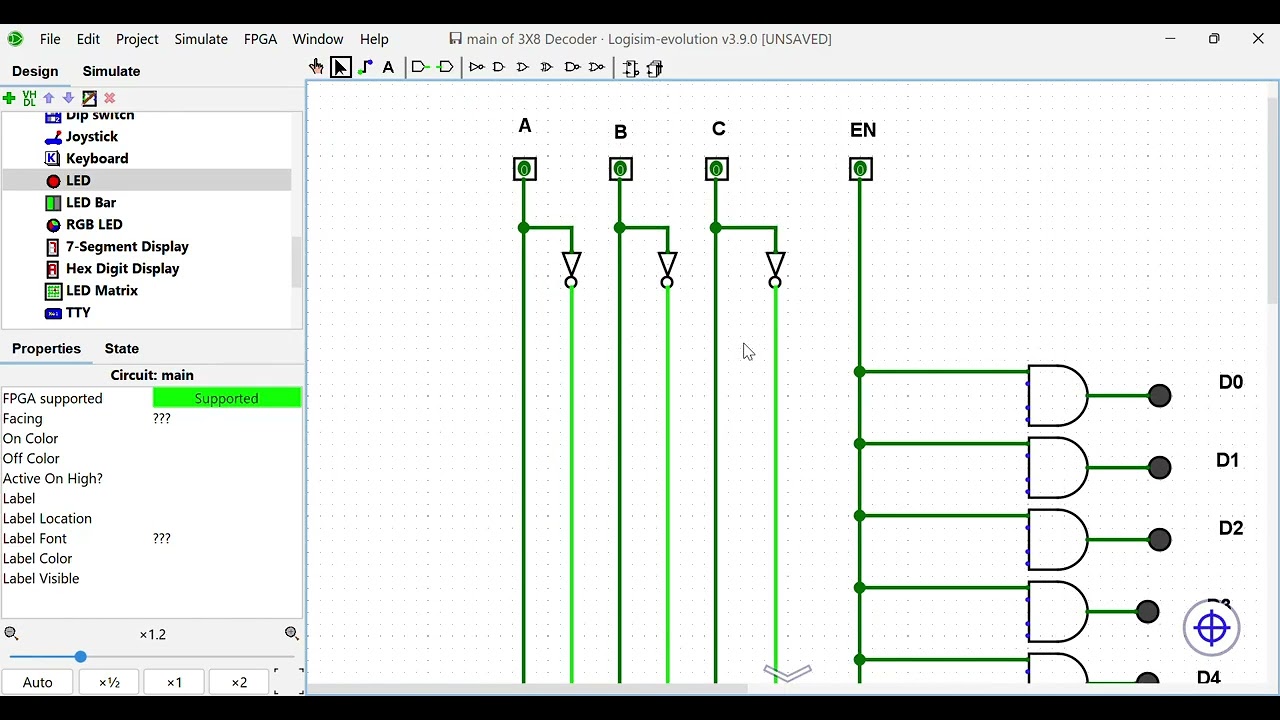Pick the Output Pin toolbar icon
Image resolution: width=1280 pixels, height=720 pixels.
point(446,67)
